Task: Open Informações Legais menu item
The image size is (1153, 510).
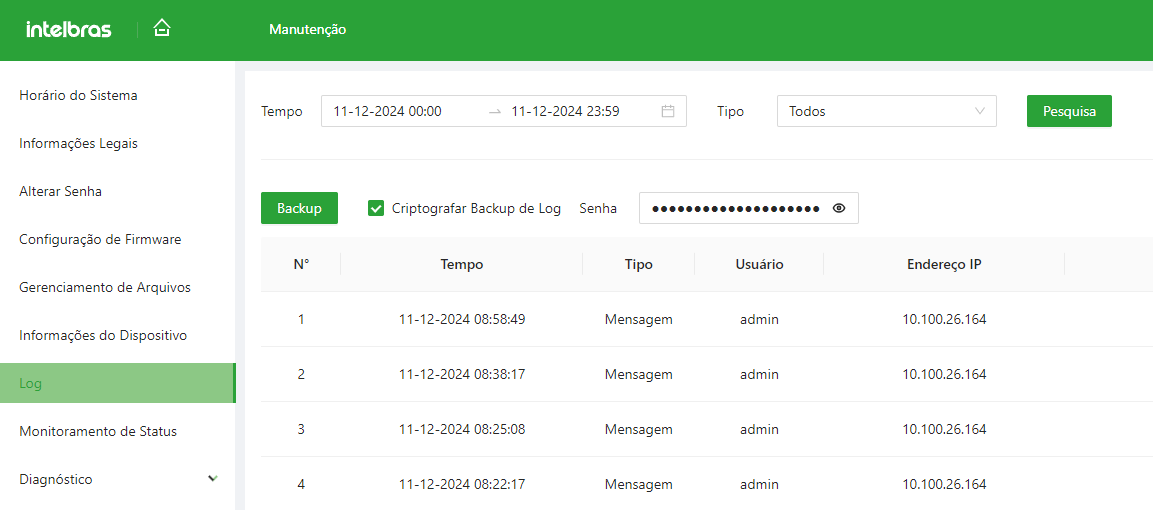Action: [x=78, y=143]
